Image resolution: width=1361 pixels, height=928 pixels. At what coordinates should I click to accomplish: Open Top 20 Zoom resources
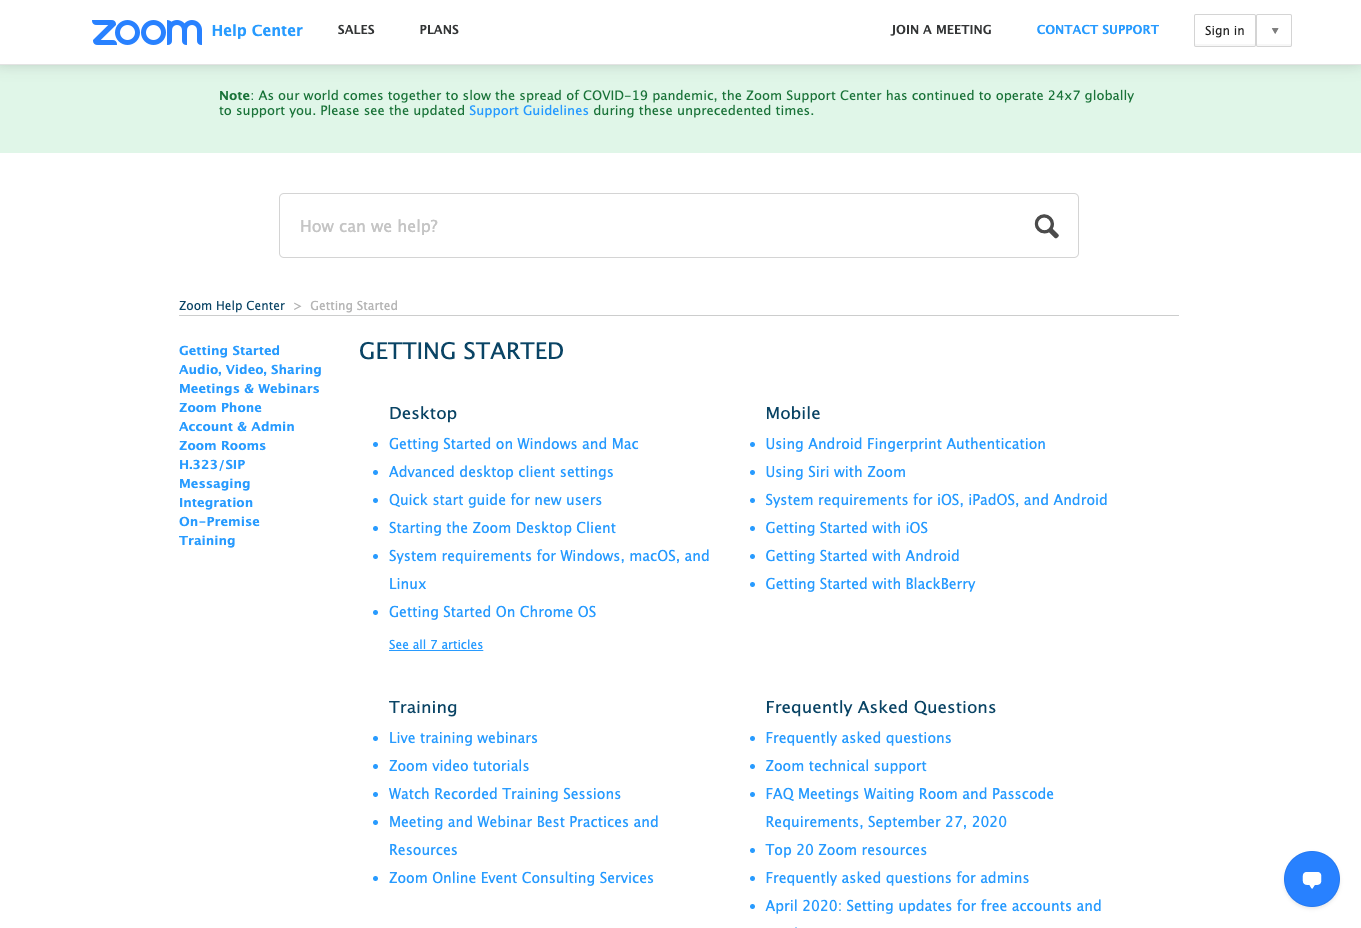tap(846, 850)
